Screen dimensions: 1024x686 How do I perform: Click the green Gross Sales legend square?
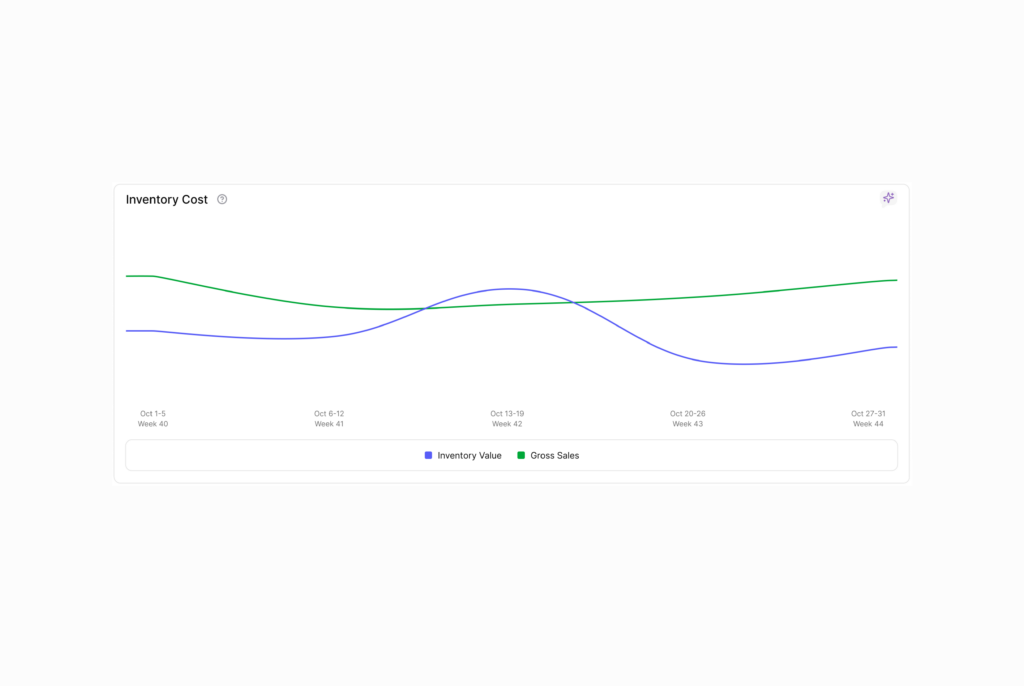[521, 455]
